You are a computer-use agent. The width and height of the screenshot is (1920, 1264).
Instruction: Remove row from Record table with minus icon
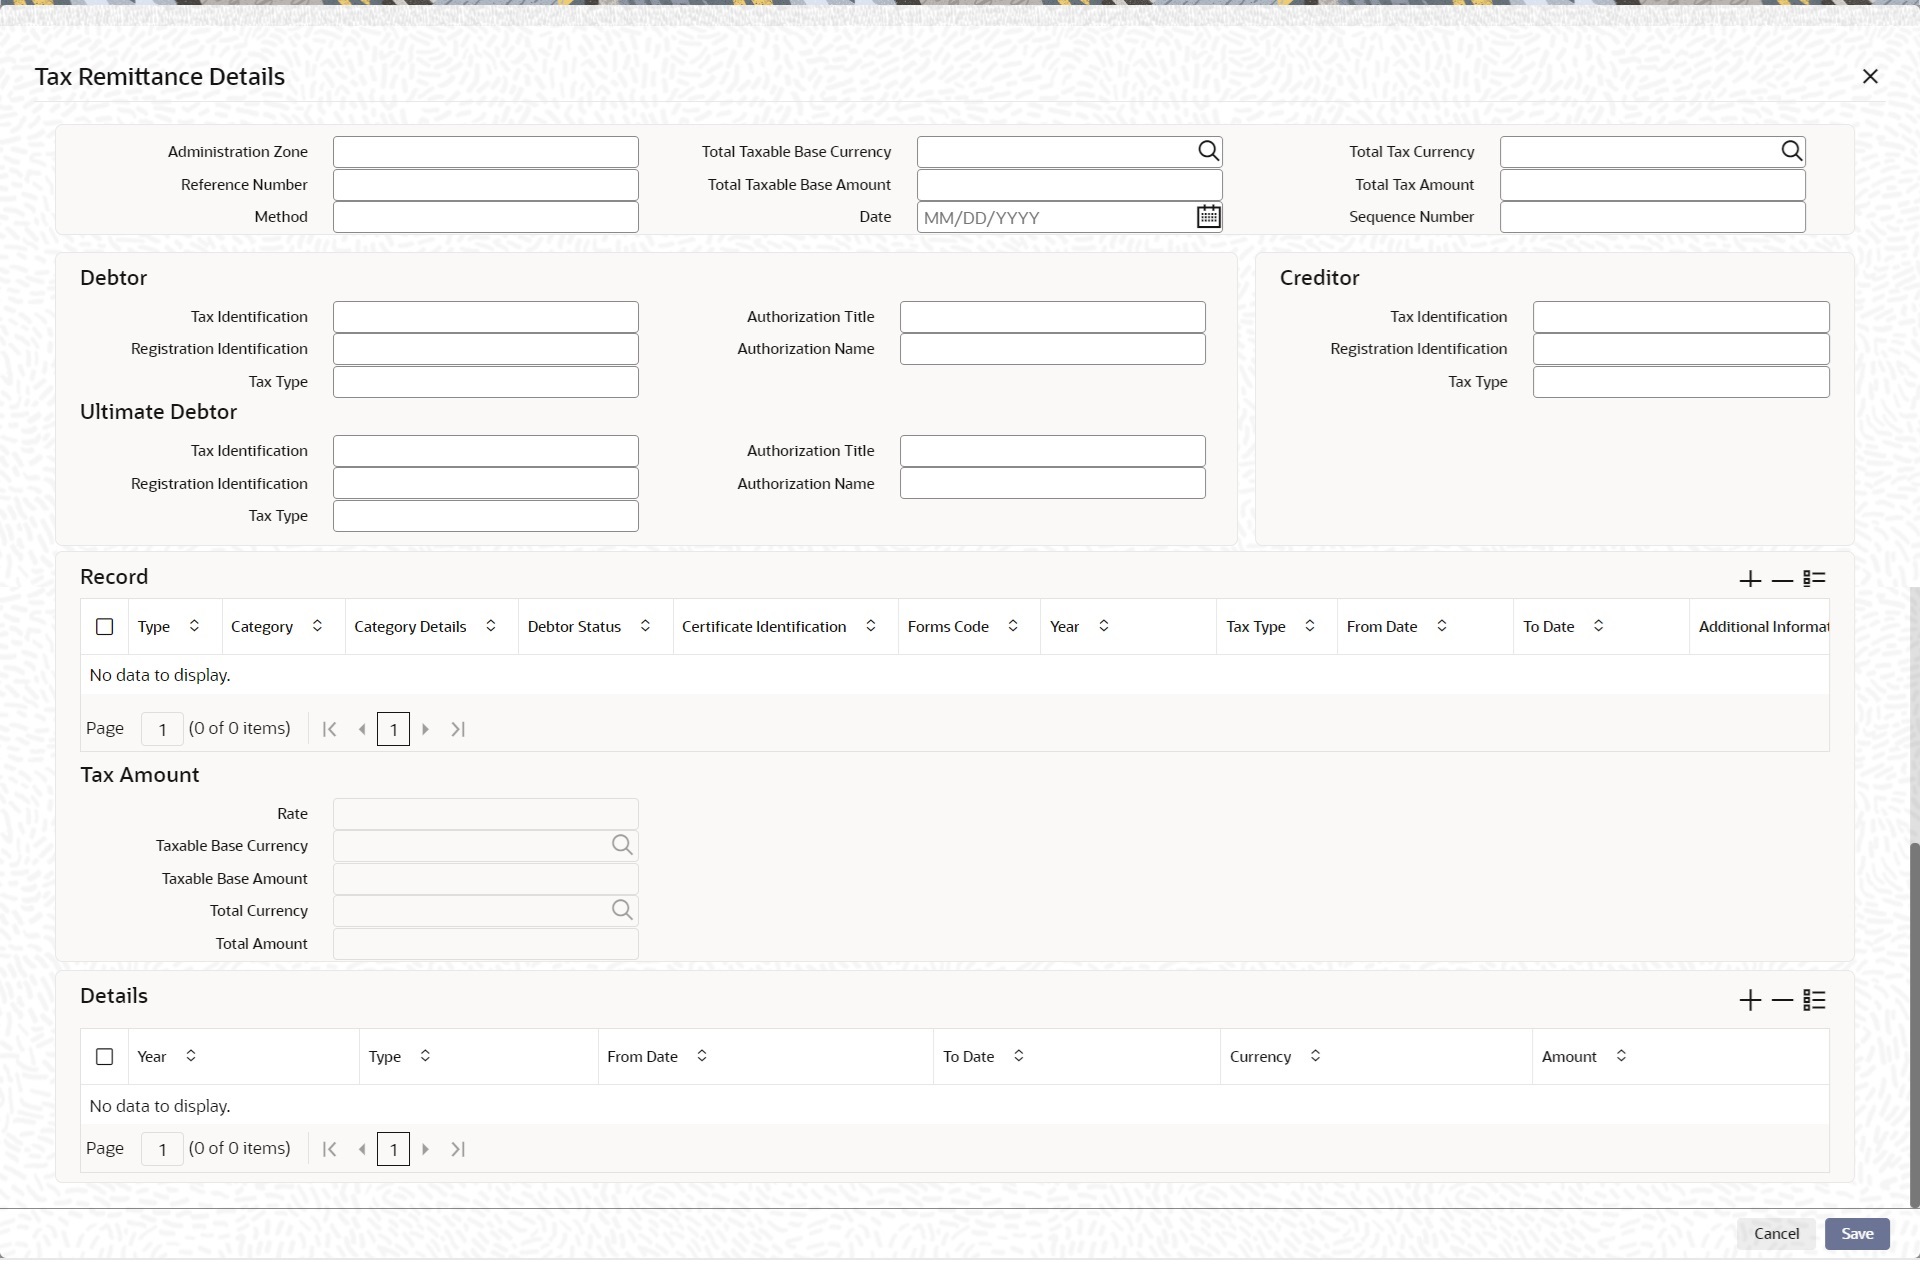[x=1782, y=579]
